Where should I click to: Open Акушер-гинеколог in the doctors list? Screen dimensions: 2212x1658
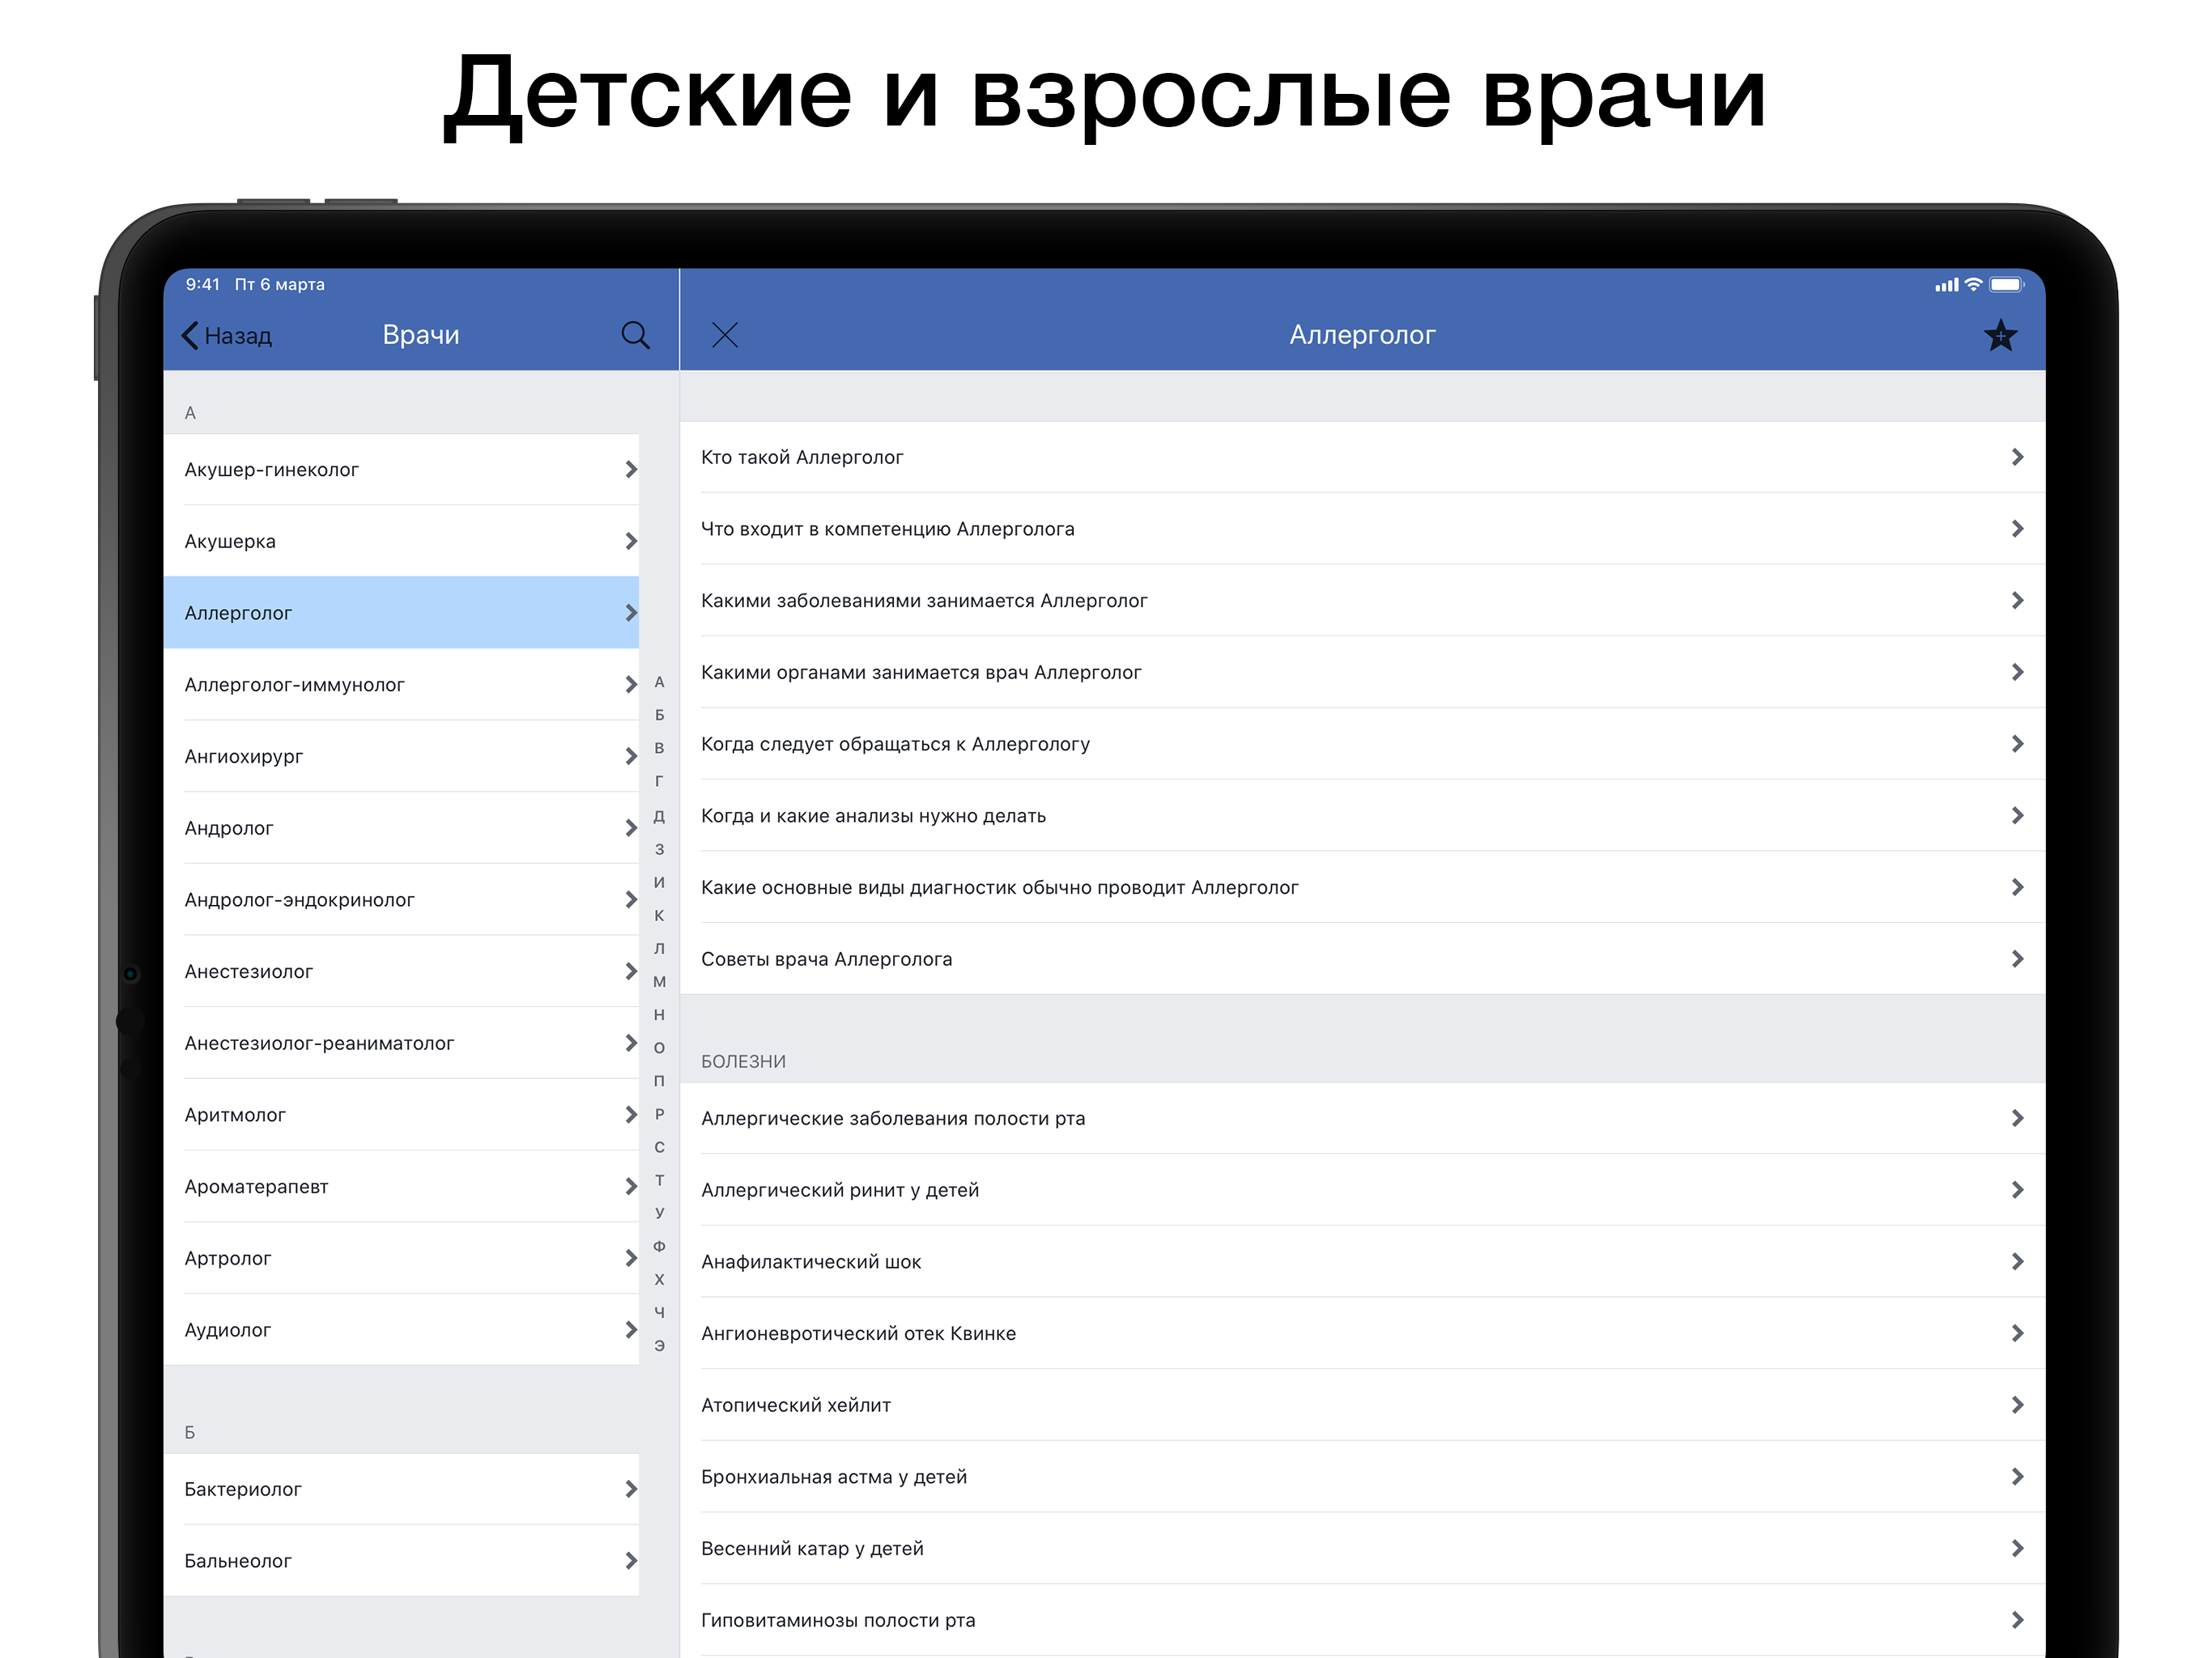point(401,469)
